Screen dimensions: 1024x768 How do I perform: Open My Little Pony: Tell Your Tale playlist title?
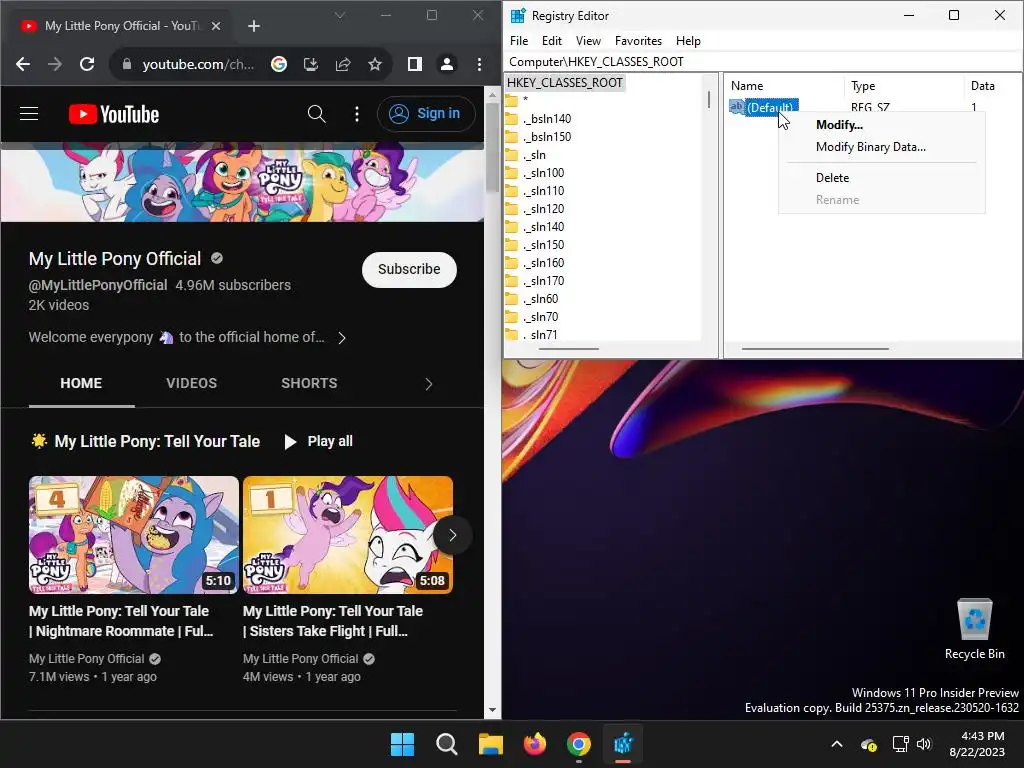tap(157, 441)
